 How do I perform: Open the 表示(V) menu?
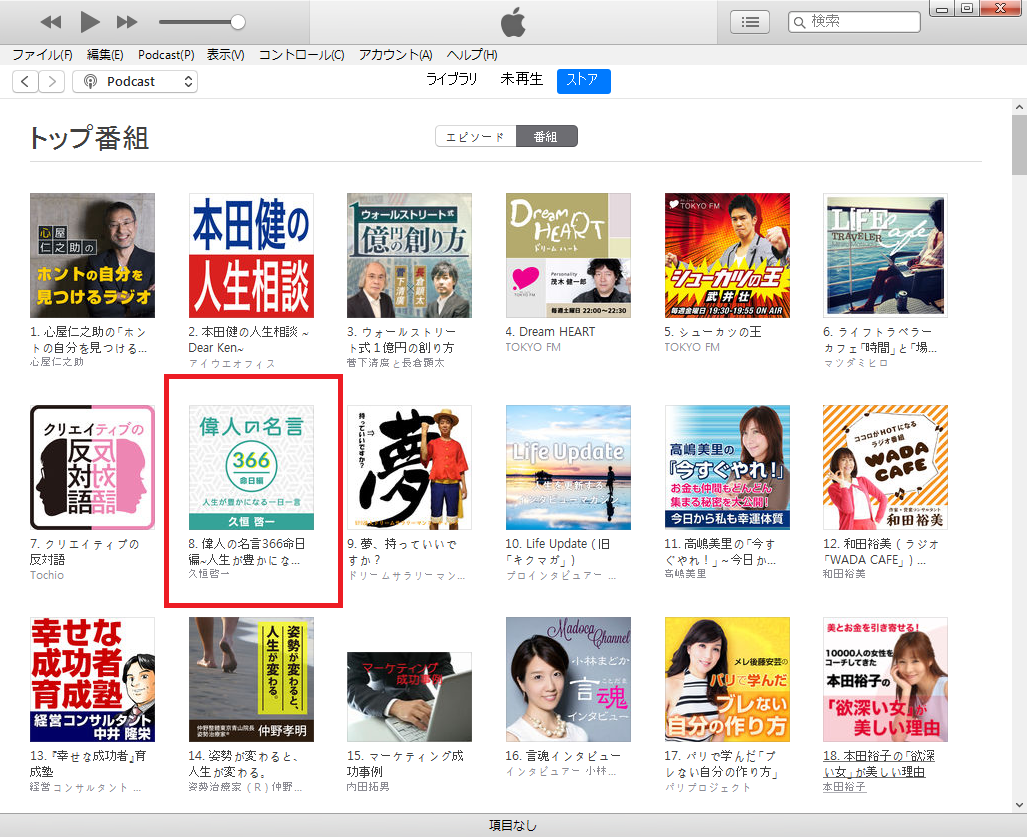click(226, 55)
